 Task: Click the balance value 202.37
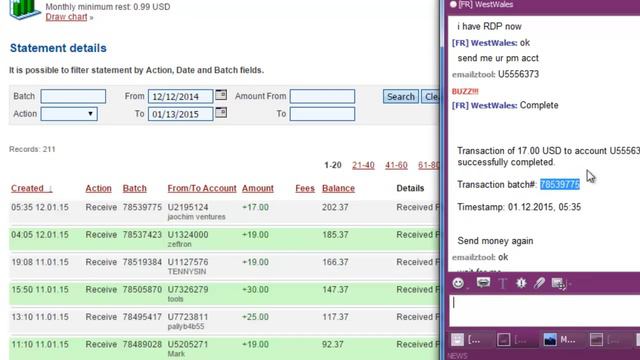pyautogui.click(x=335, y=207)
